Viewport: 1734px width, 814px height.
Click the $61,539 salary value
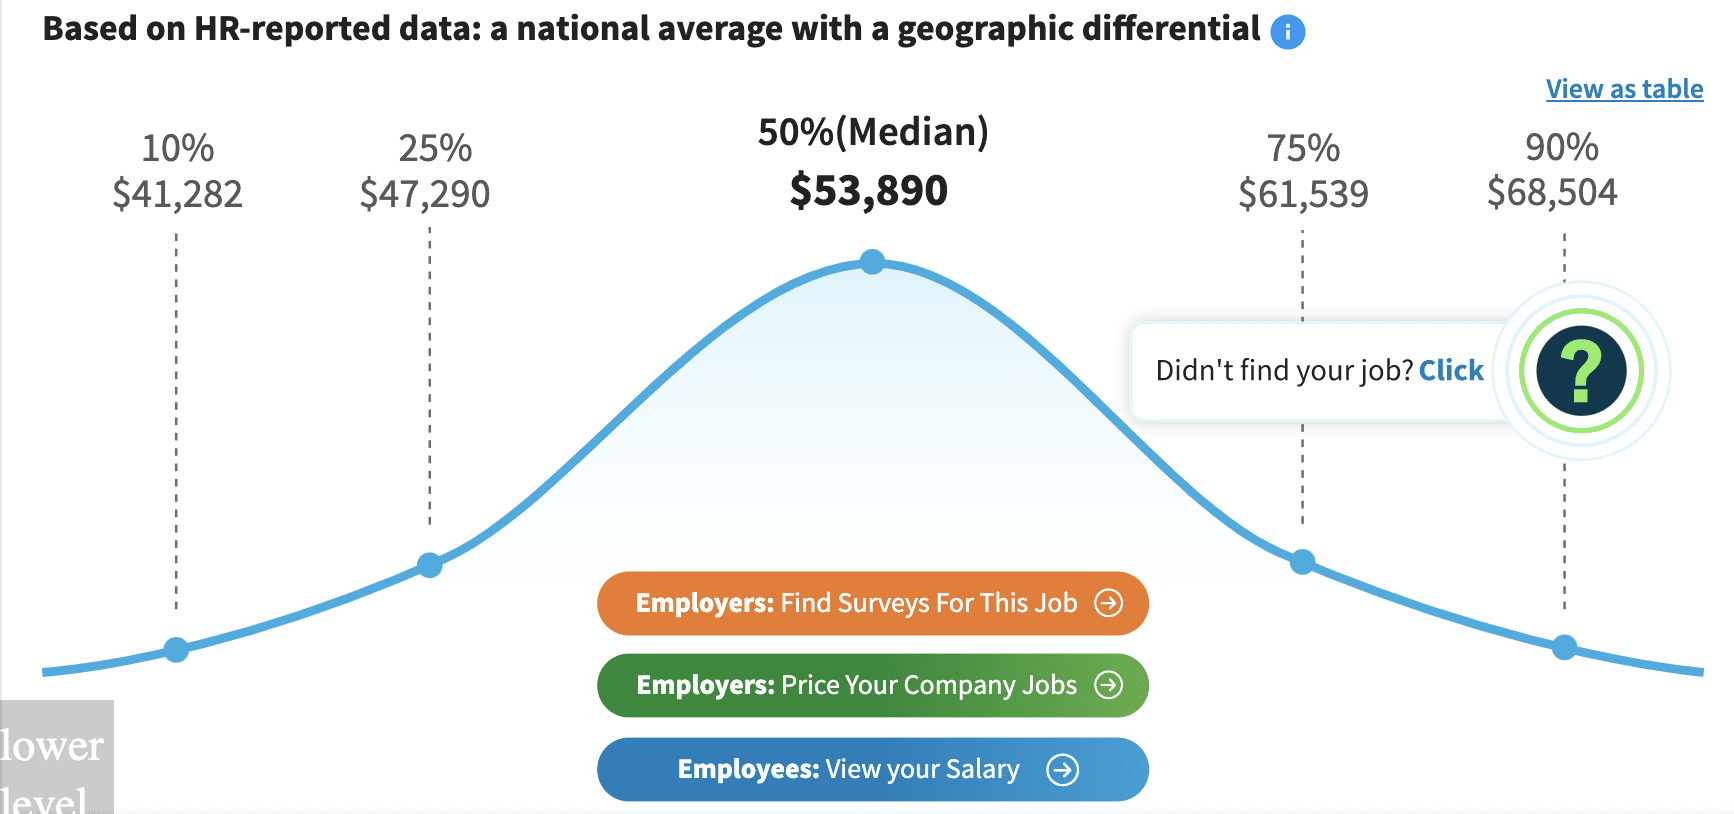coord(1303,194)
